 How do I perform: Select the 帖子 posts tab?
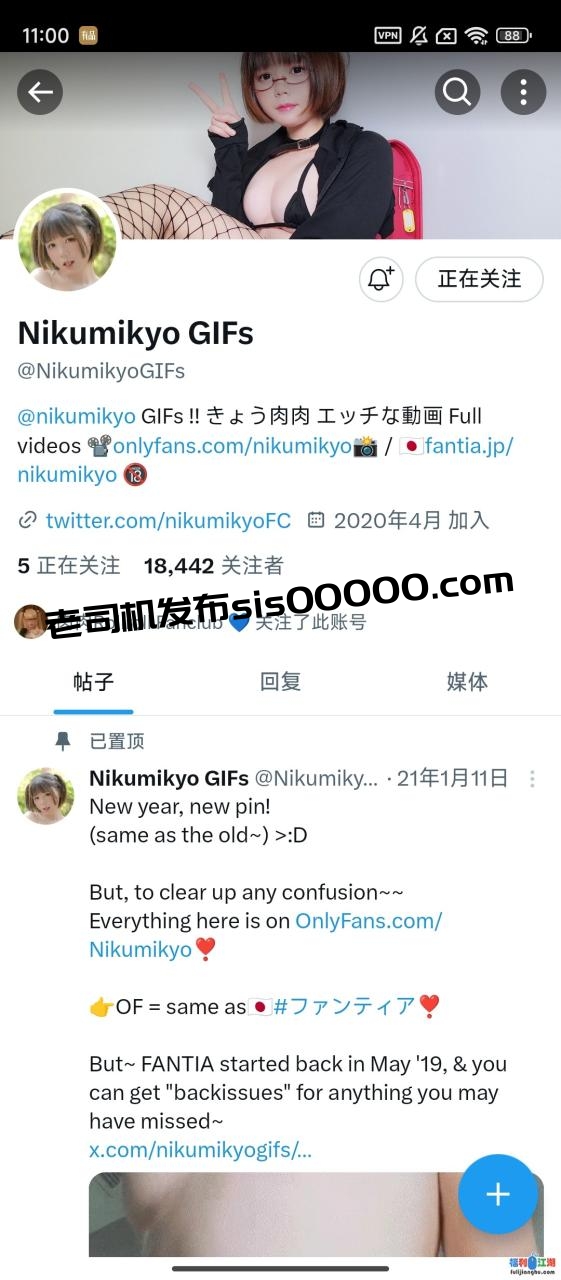pos(93,682)
